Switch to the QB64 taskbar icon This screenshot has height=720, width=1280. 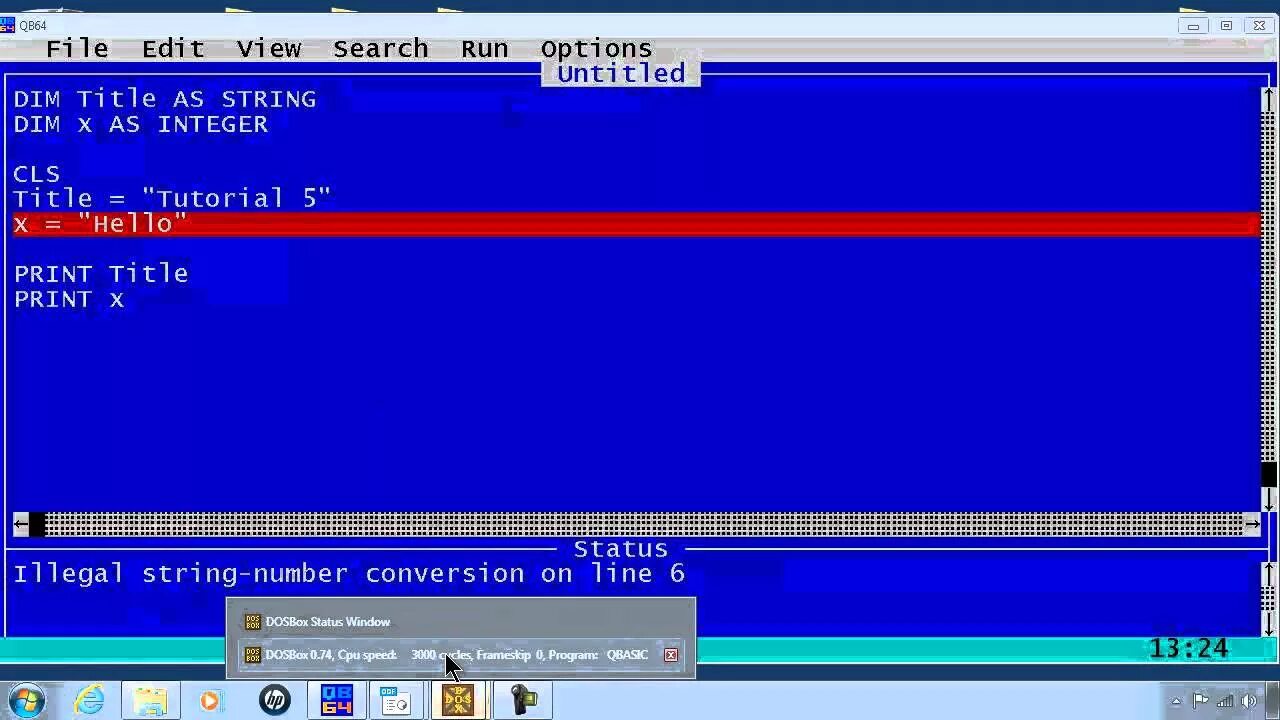(x=336, y=700)
